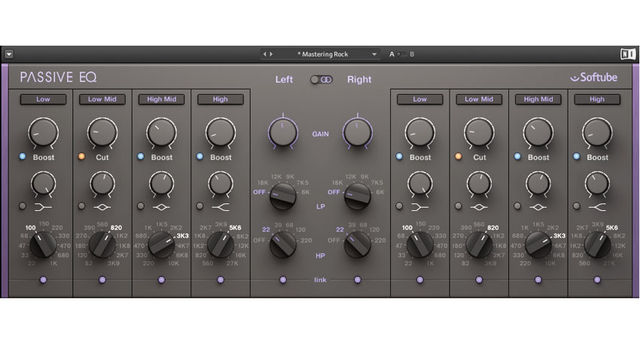Toggle the left High band Boost LED
The width and height of the screenshot is (640, 360).
point(200,156)
